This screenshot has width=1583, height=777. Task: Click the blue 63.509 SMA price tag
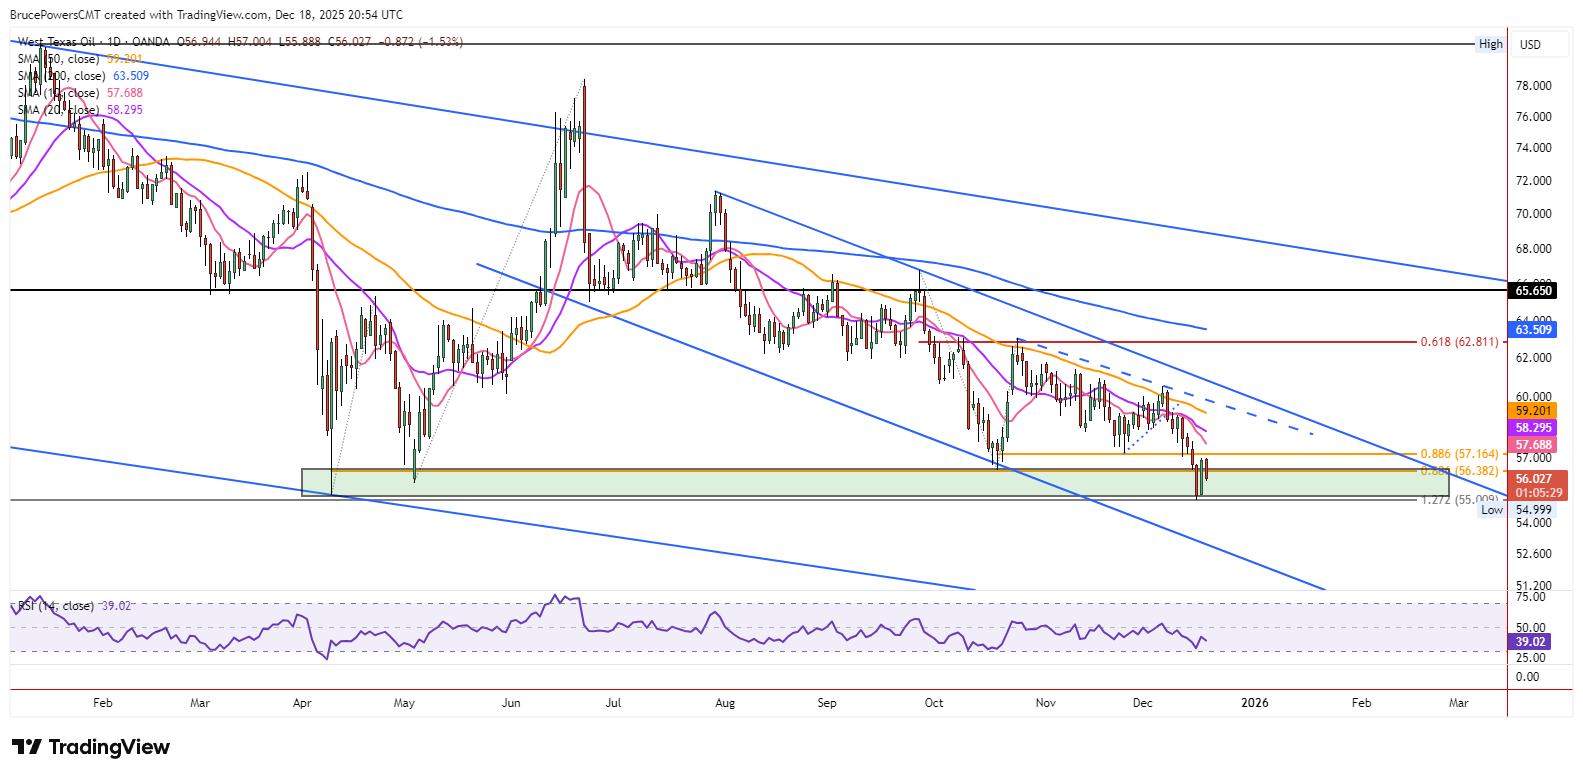(x=1533, y=330)
